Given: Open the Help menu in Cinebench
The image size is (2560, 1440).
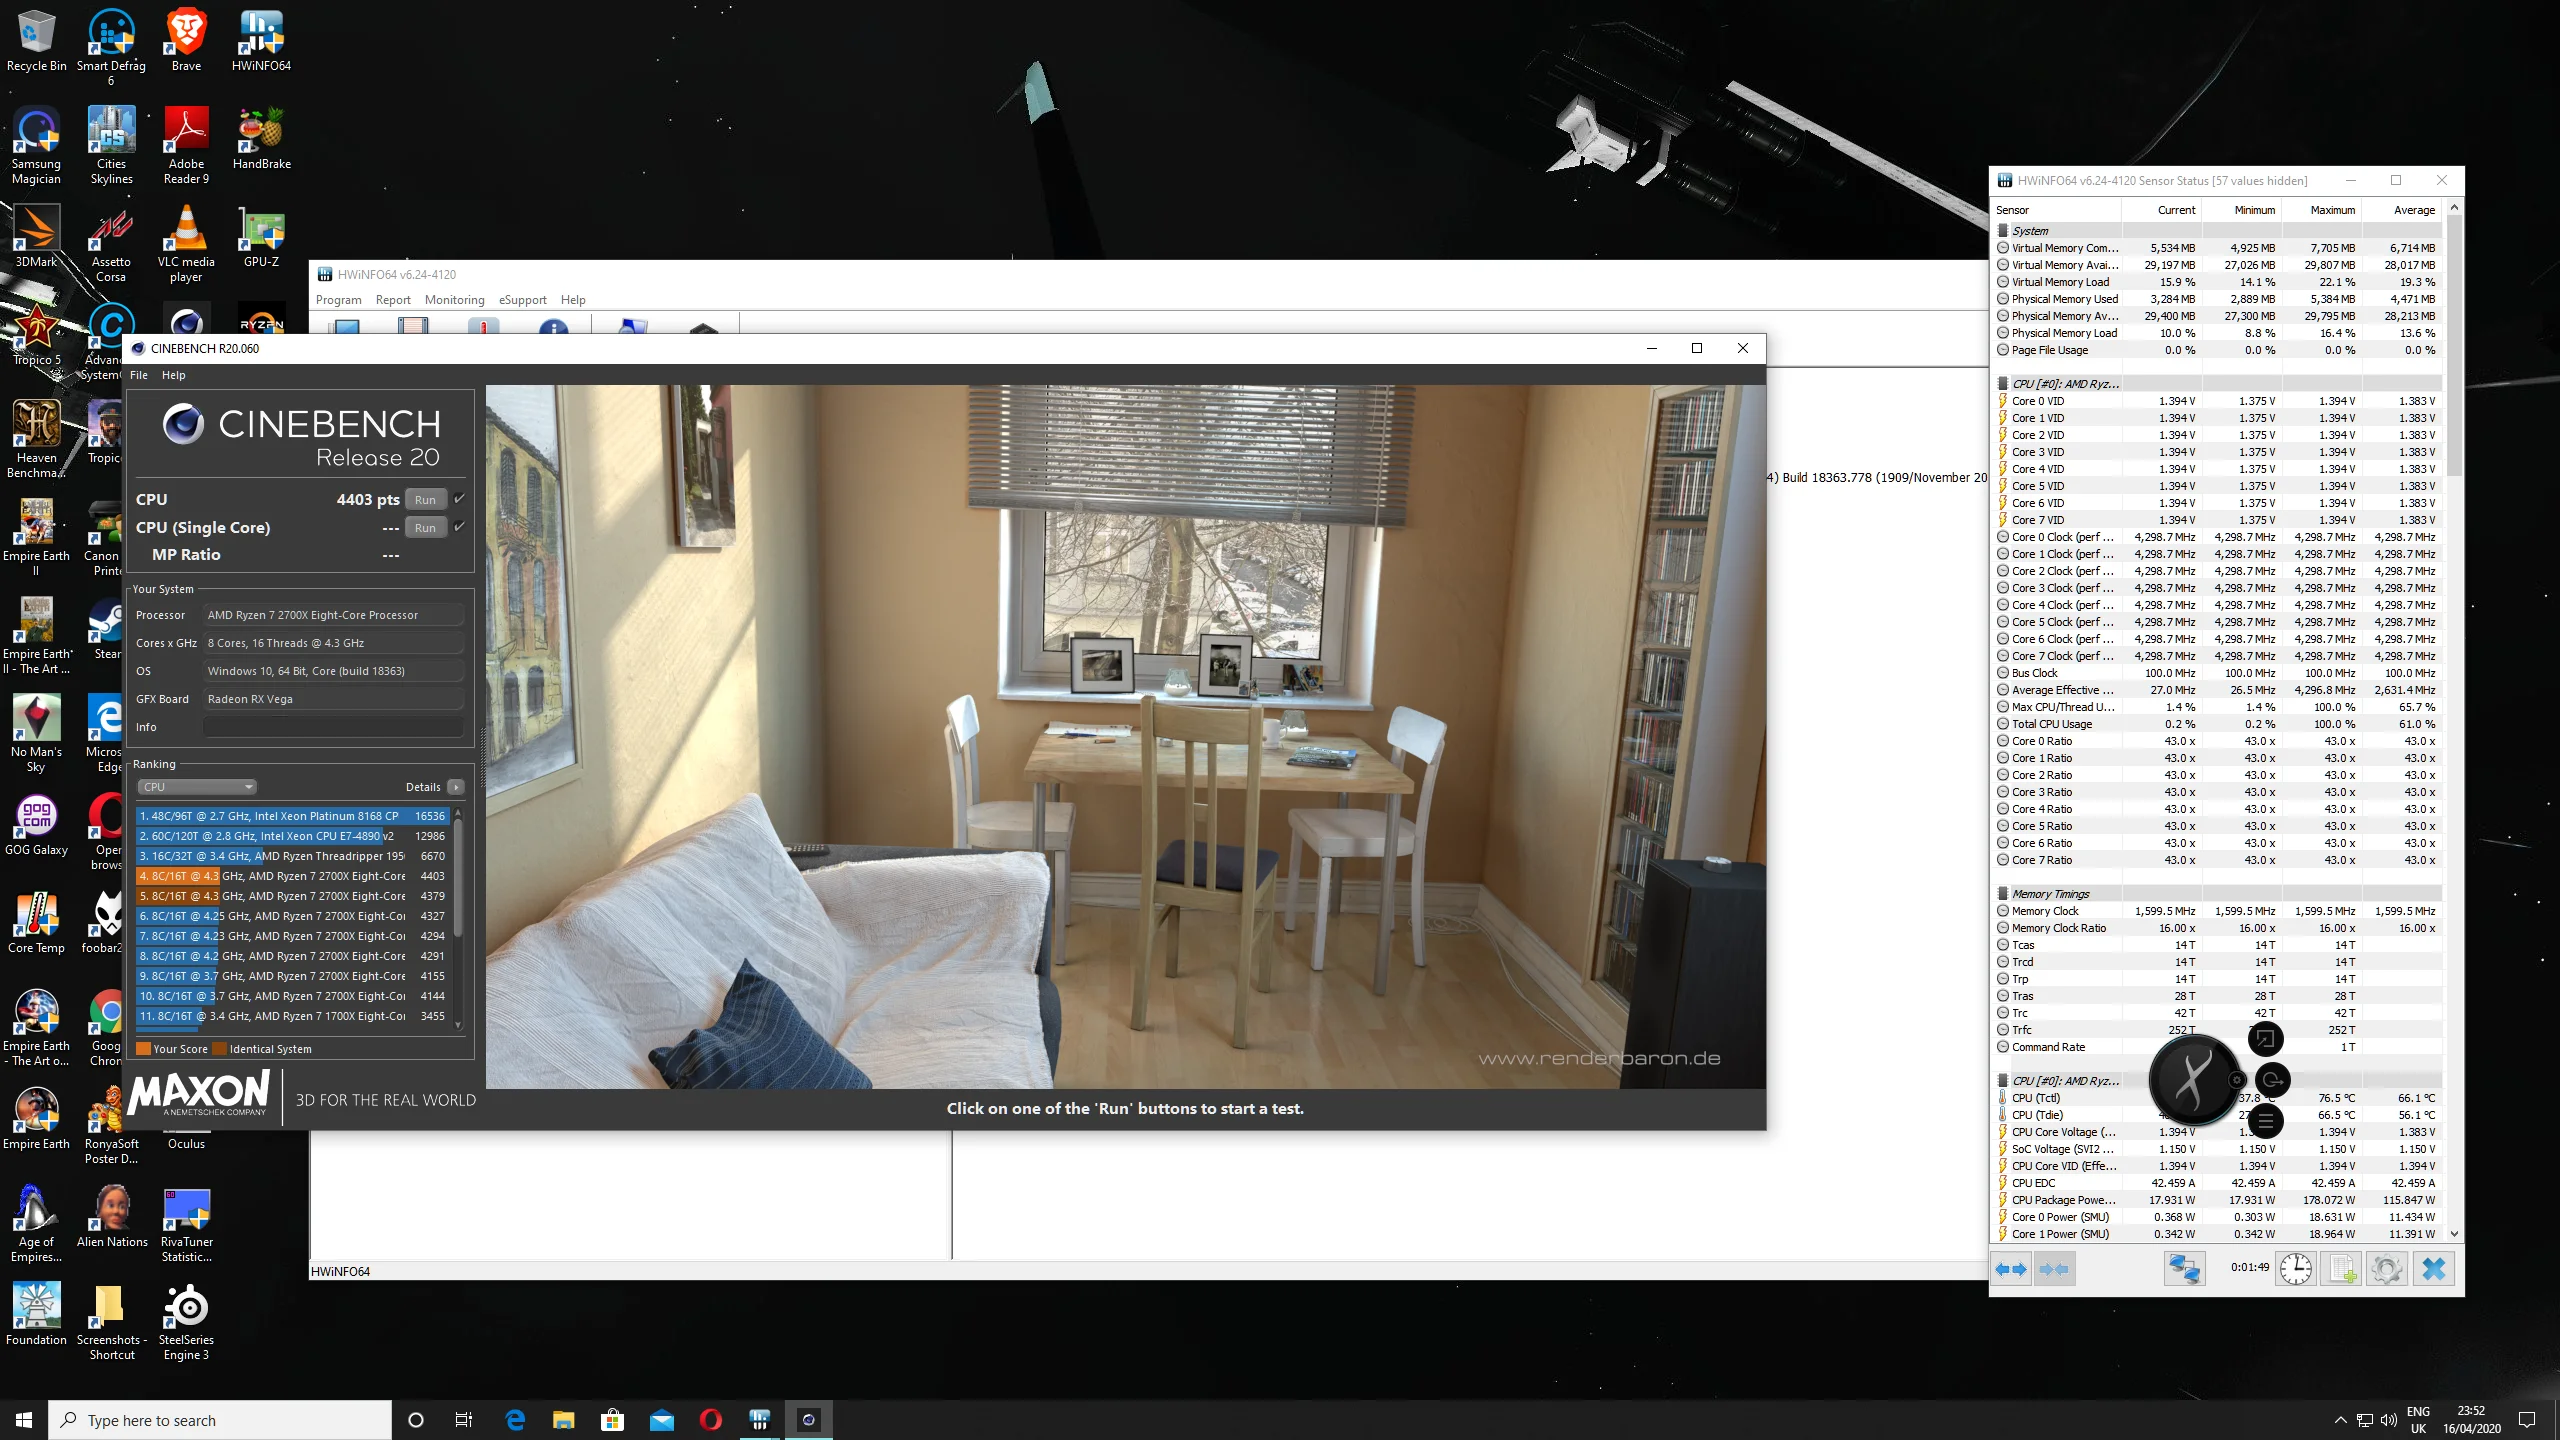Looking at the screenshot, I should 173,375.
